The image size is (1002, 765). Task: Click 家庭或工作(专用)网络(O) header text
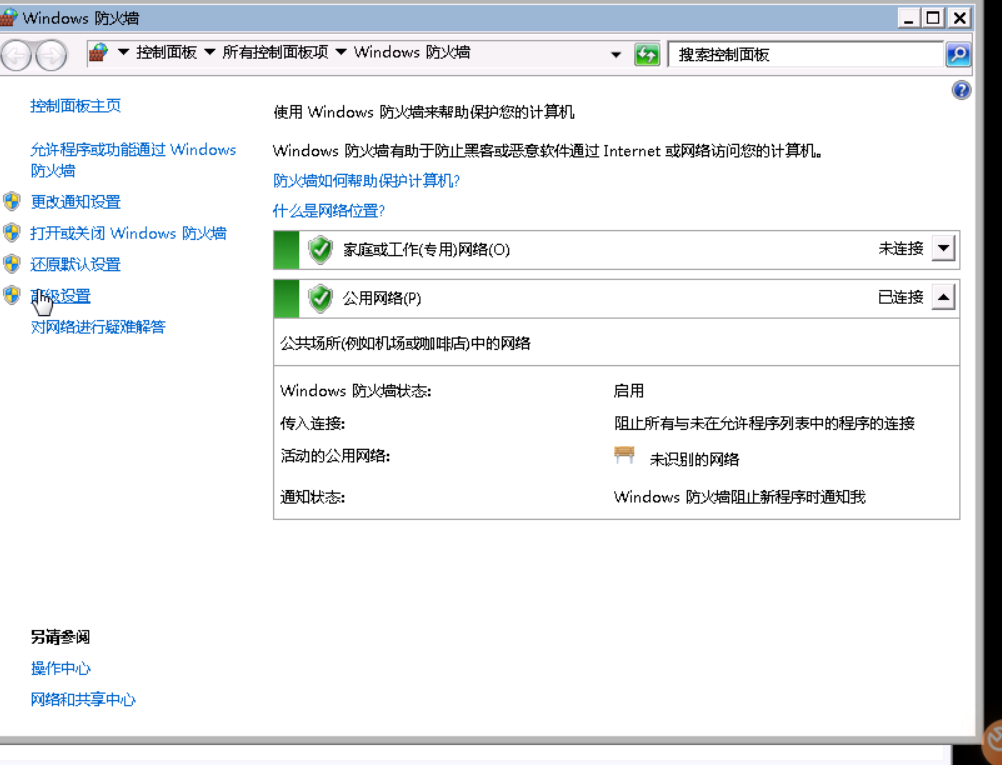pos(426,249)
